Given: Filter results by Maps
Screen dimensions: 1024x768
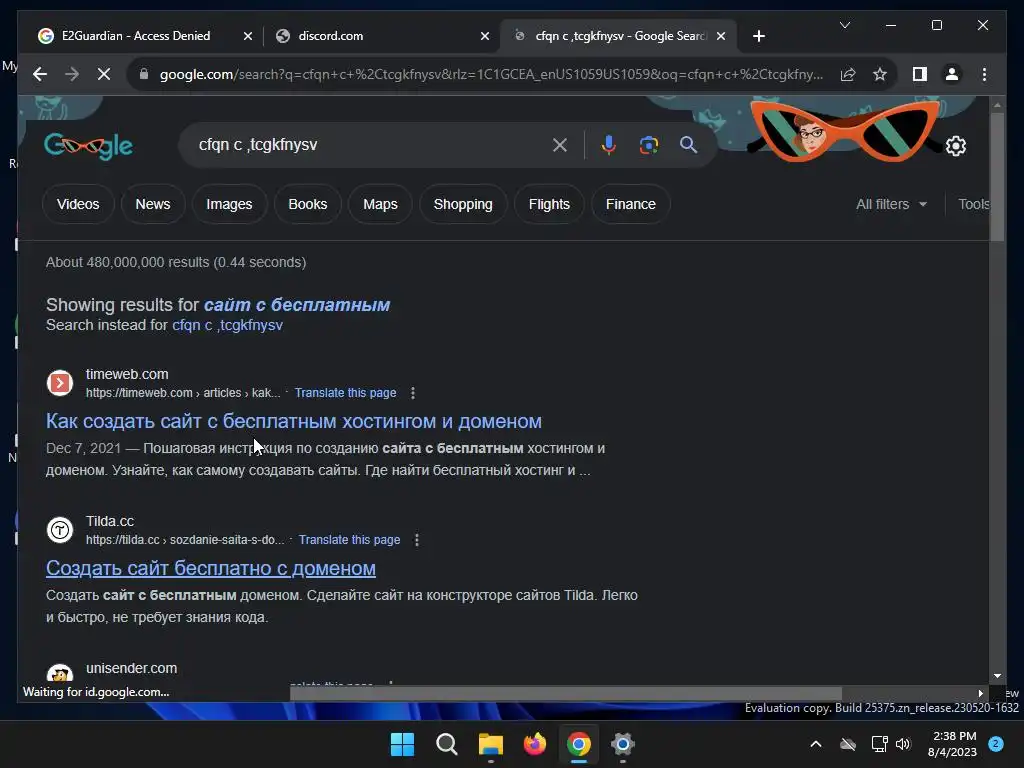Looking at the screenshot, I should pos(380,204).
